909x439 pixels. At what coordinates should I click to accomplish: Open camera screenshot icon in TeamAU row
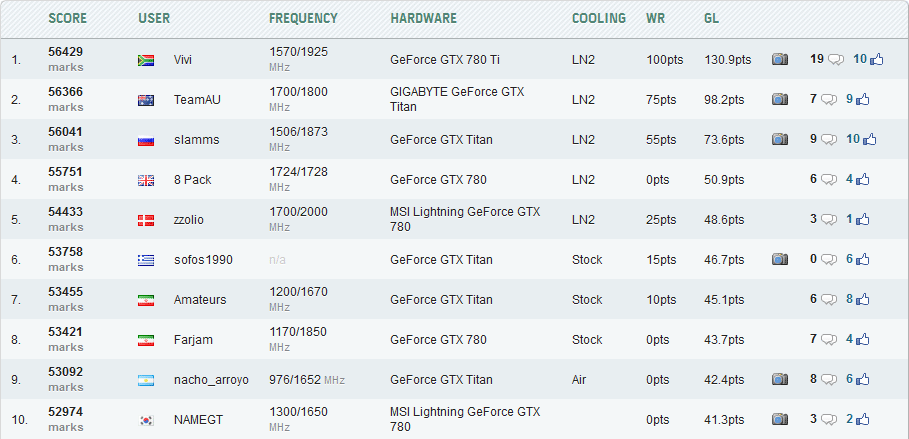tap(780, 99)
